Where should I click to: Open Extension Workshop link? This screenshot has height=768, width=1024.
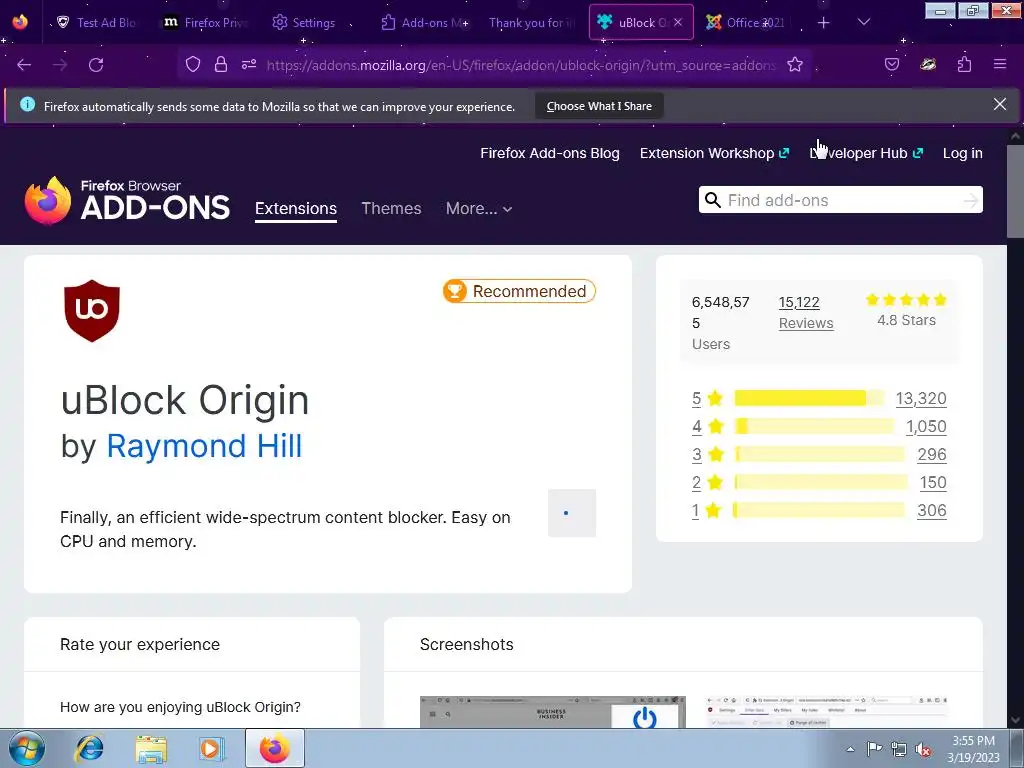click(714, 153)
